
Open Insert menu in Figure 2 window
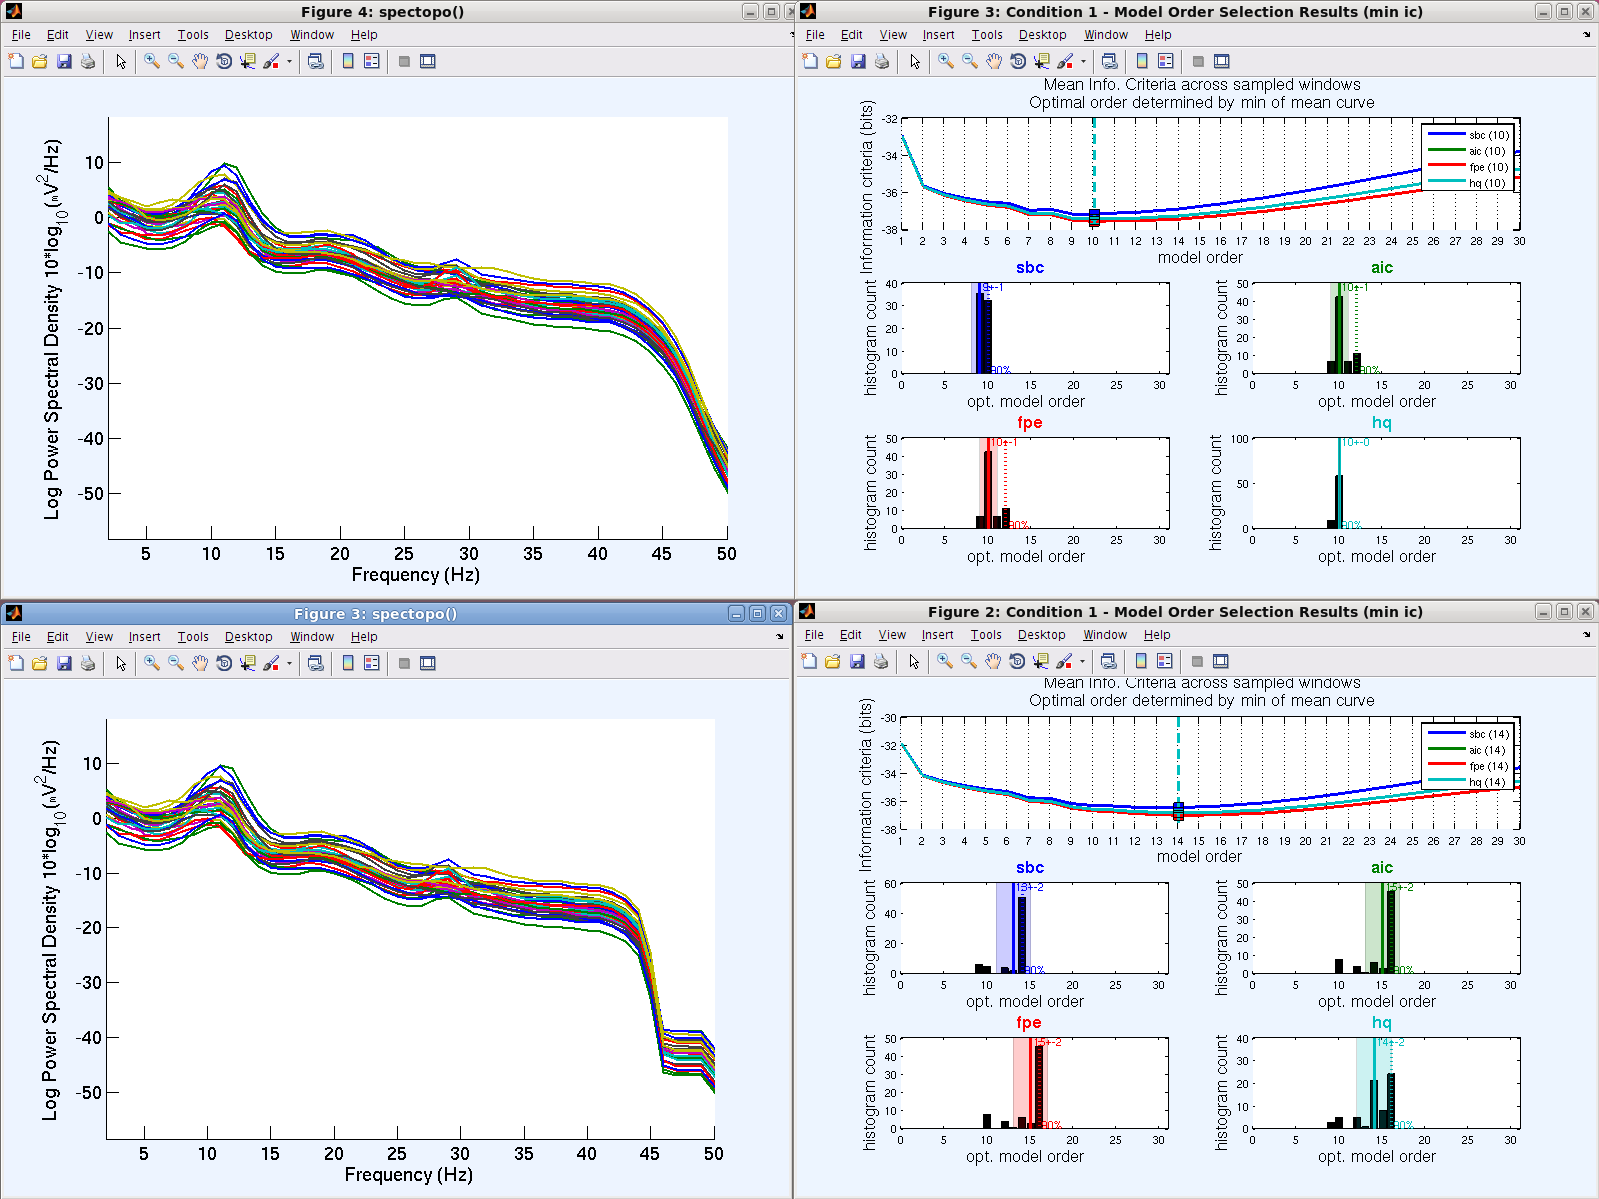(x=937, y=635)
